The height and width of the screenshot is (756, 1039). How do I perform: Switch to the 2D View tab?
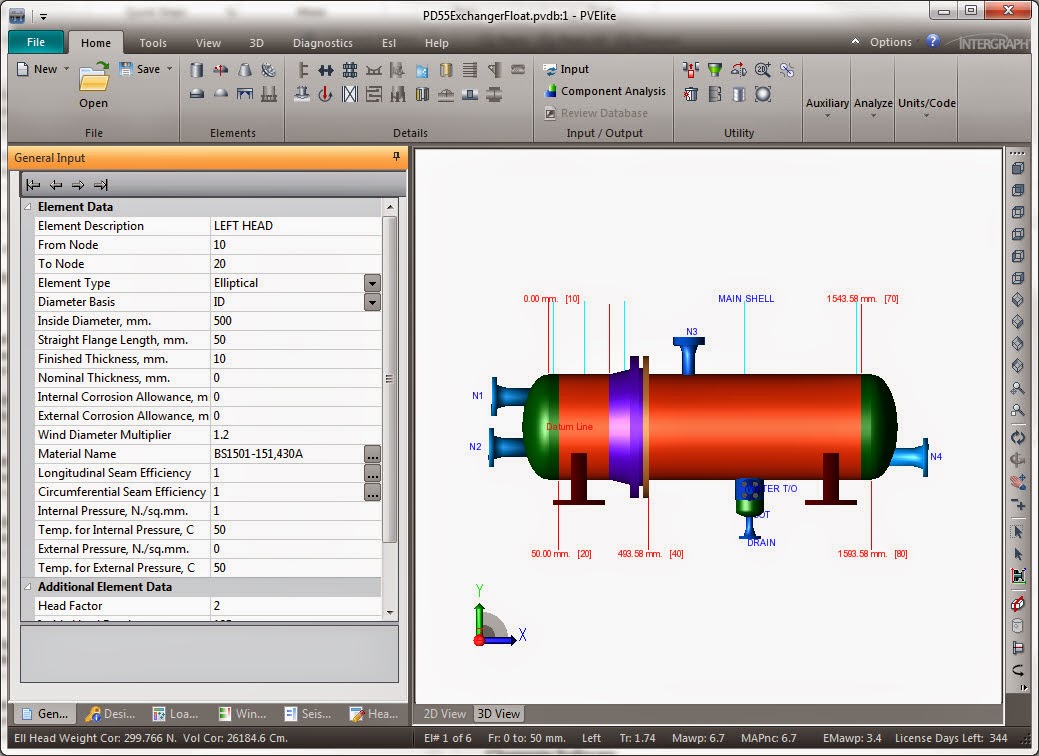click(444, 713)
